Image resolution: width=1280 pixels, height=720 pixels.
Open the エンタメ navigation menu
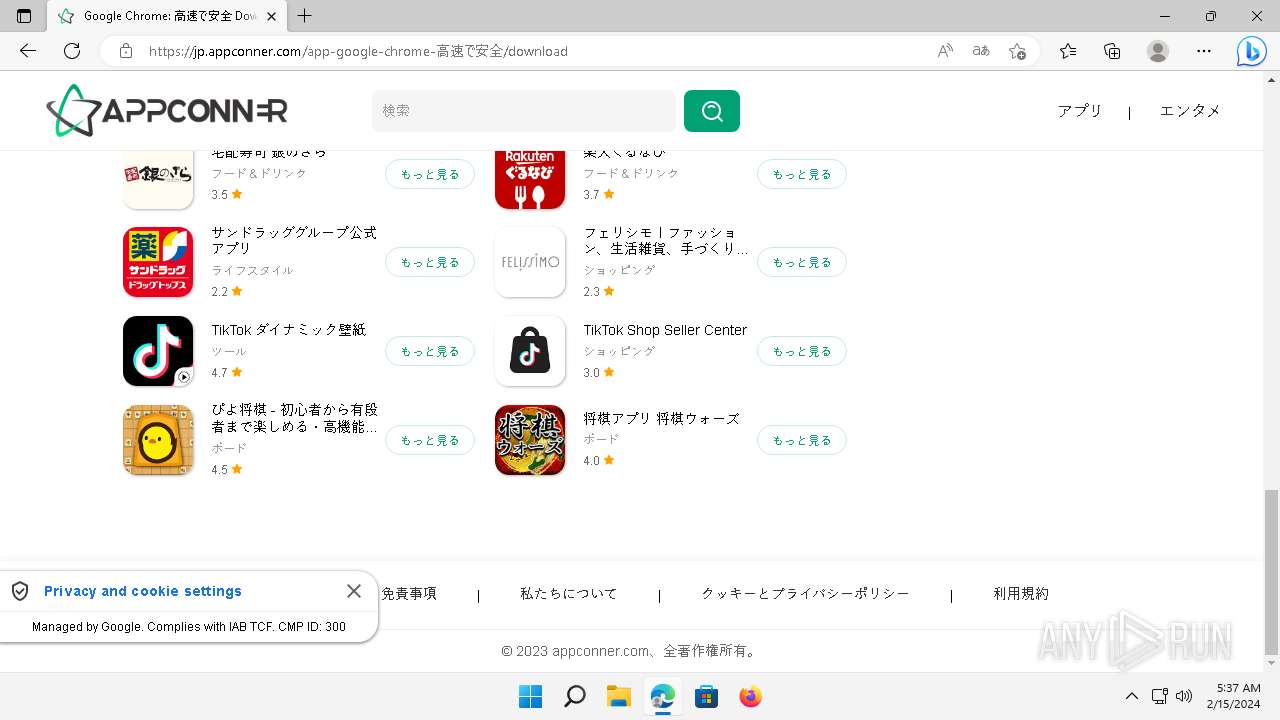(1190, 111)
